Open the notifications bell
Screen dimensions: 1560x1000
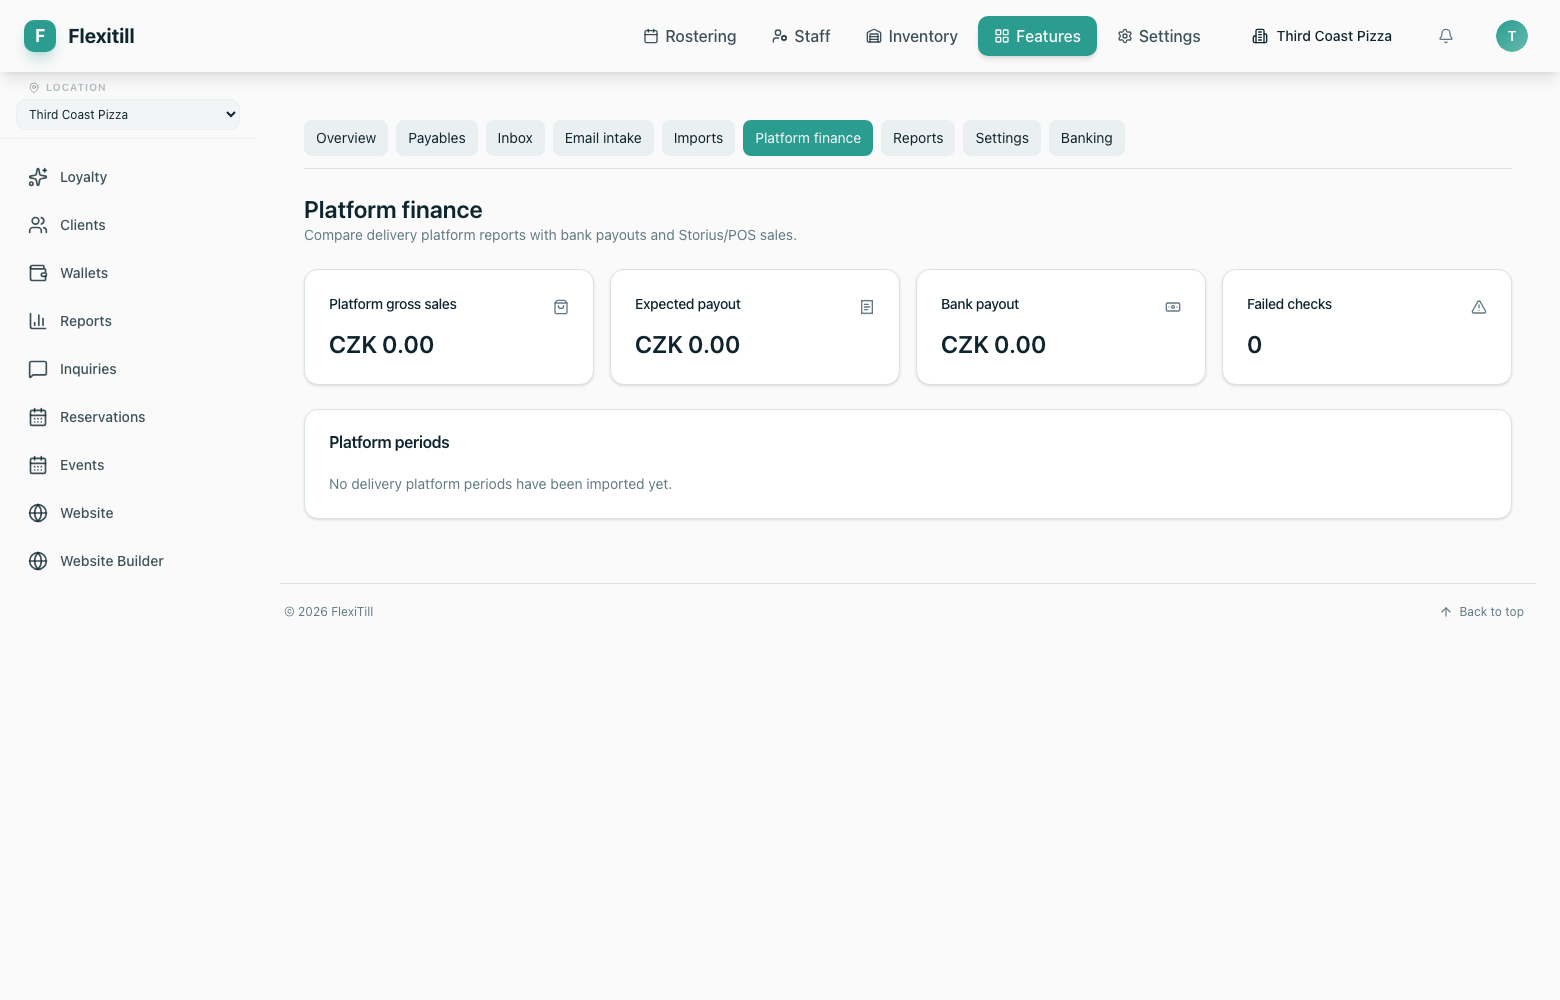[x=1446, y=36]
